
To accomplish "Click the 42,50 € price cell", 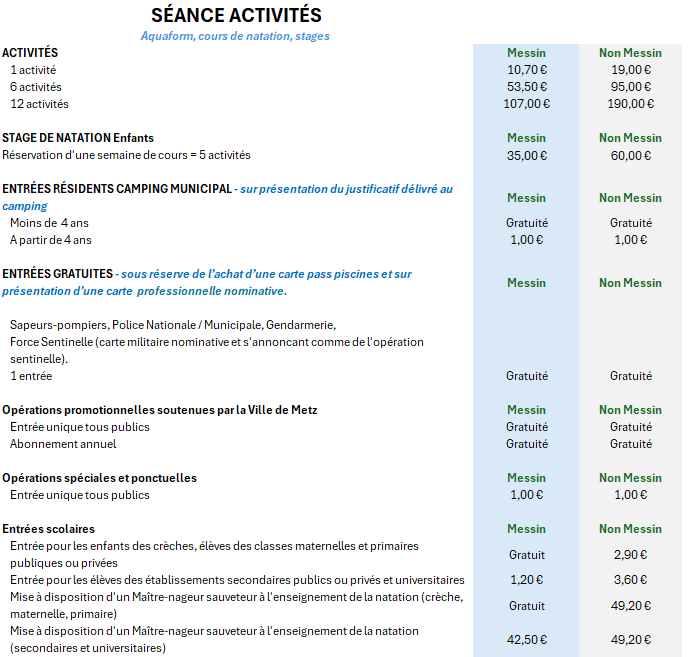I will [x=527, y=640].
